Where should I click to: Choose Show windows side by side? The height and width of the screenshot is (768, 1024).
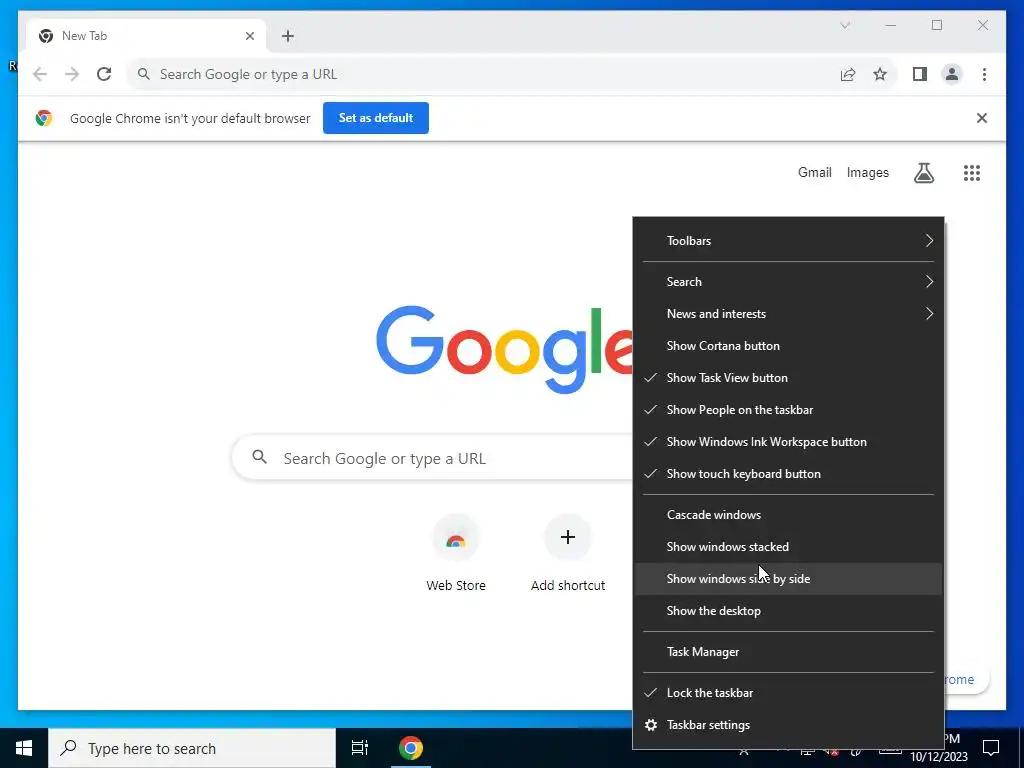pos(788,579)
